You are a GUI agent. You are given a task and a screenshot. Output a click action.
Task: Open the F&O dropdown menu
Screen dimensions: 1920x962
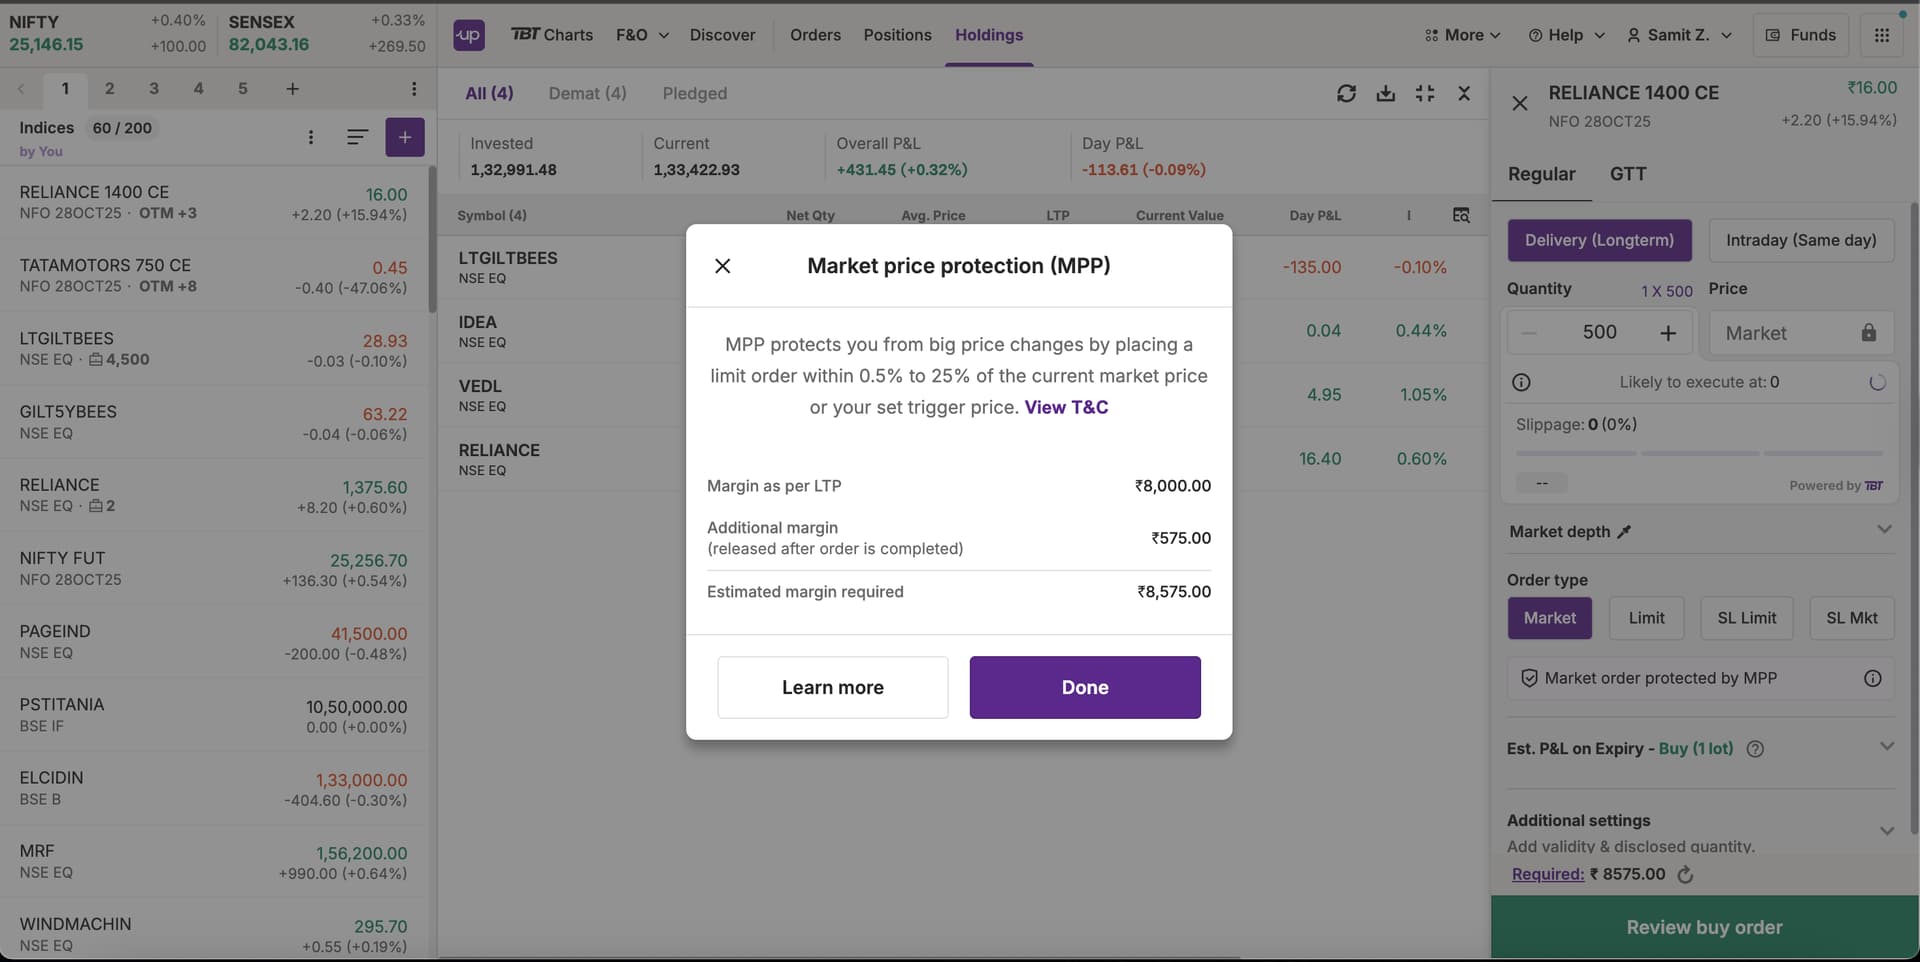[642, 35]
